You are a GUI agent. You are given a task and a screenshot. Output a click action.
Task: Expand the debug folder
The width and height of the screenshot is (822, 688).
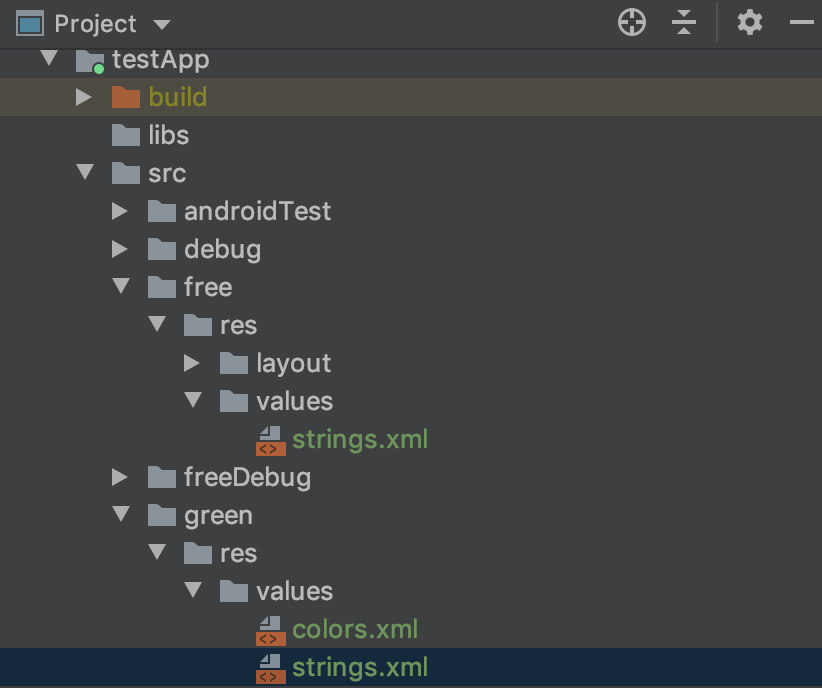(120, 249)
